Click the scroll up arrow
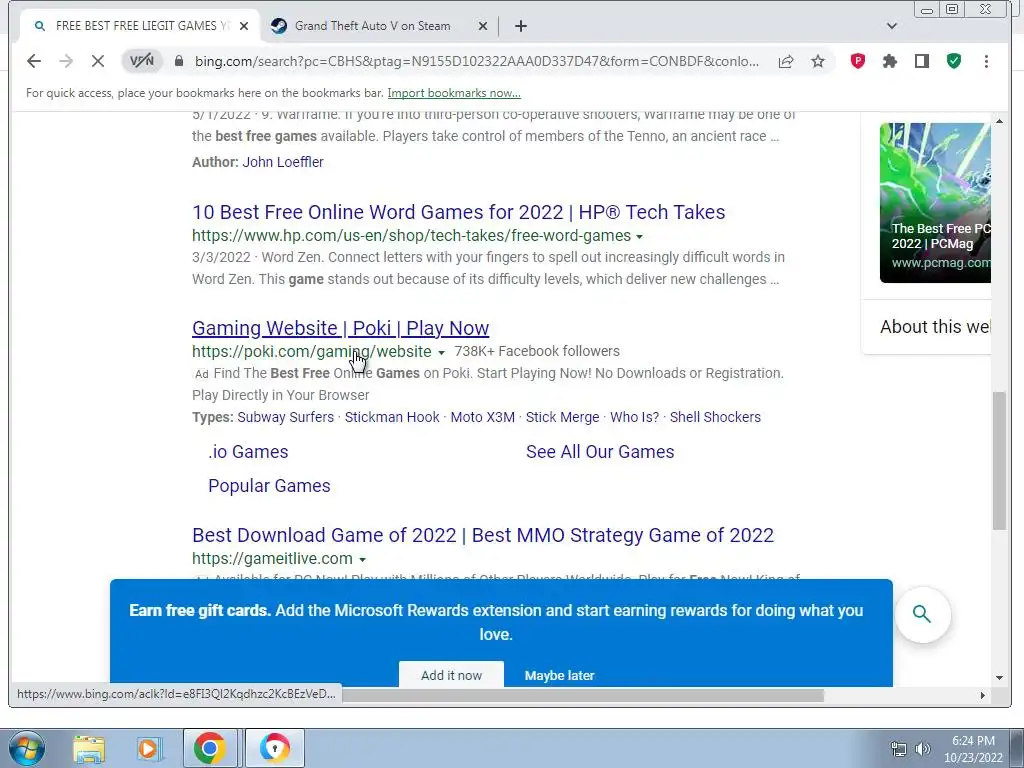This screenshot has width=1024, height=768. click(x=999, y=121)
